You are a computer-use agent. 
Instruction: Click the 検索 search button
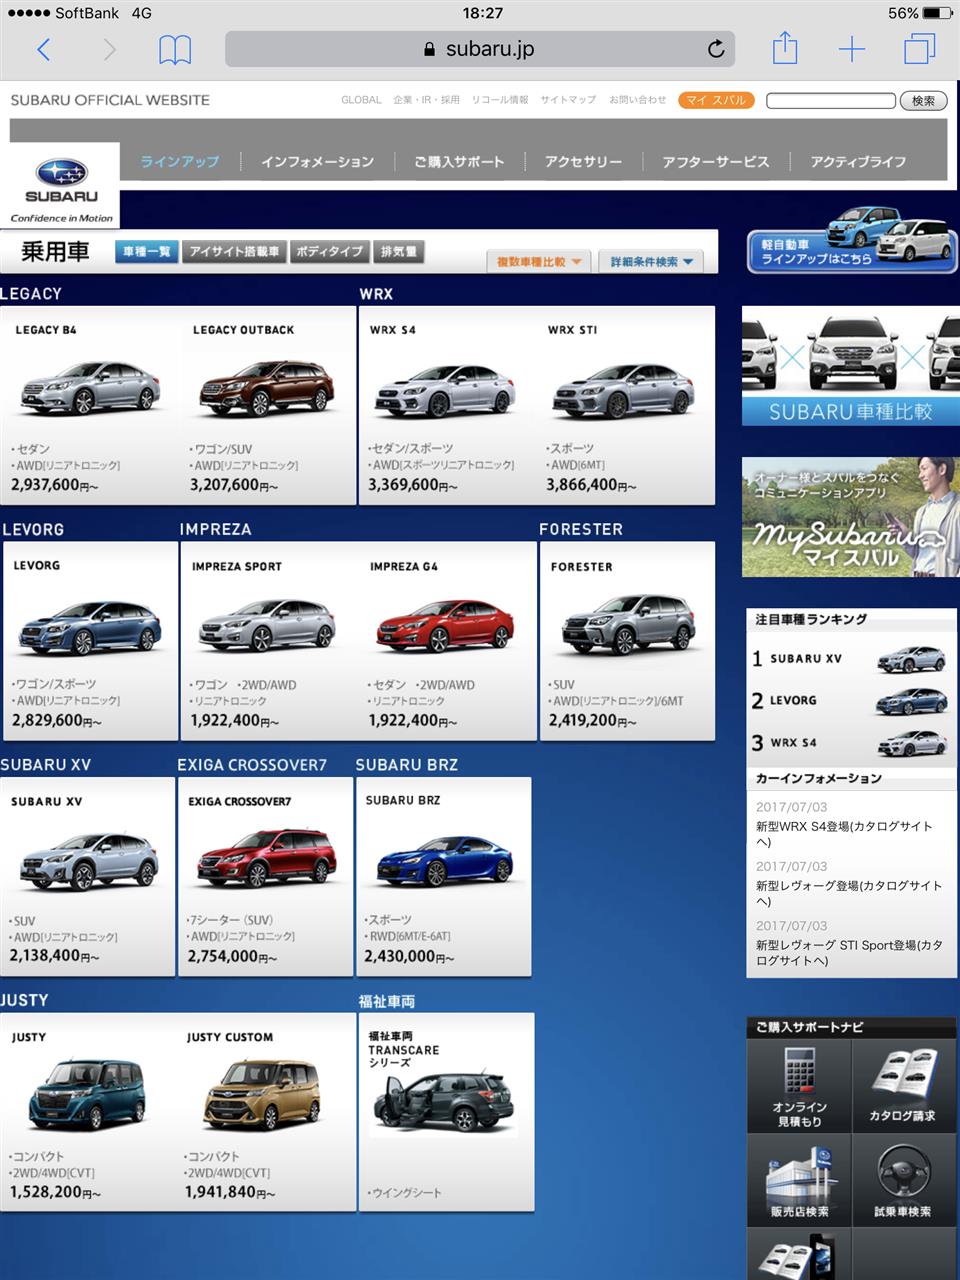coord(924,100)
